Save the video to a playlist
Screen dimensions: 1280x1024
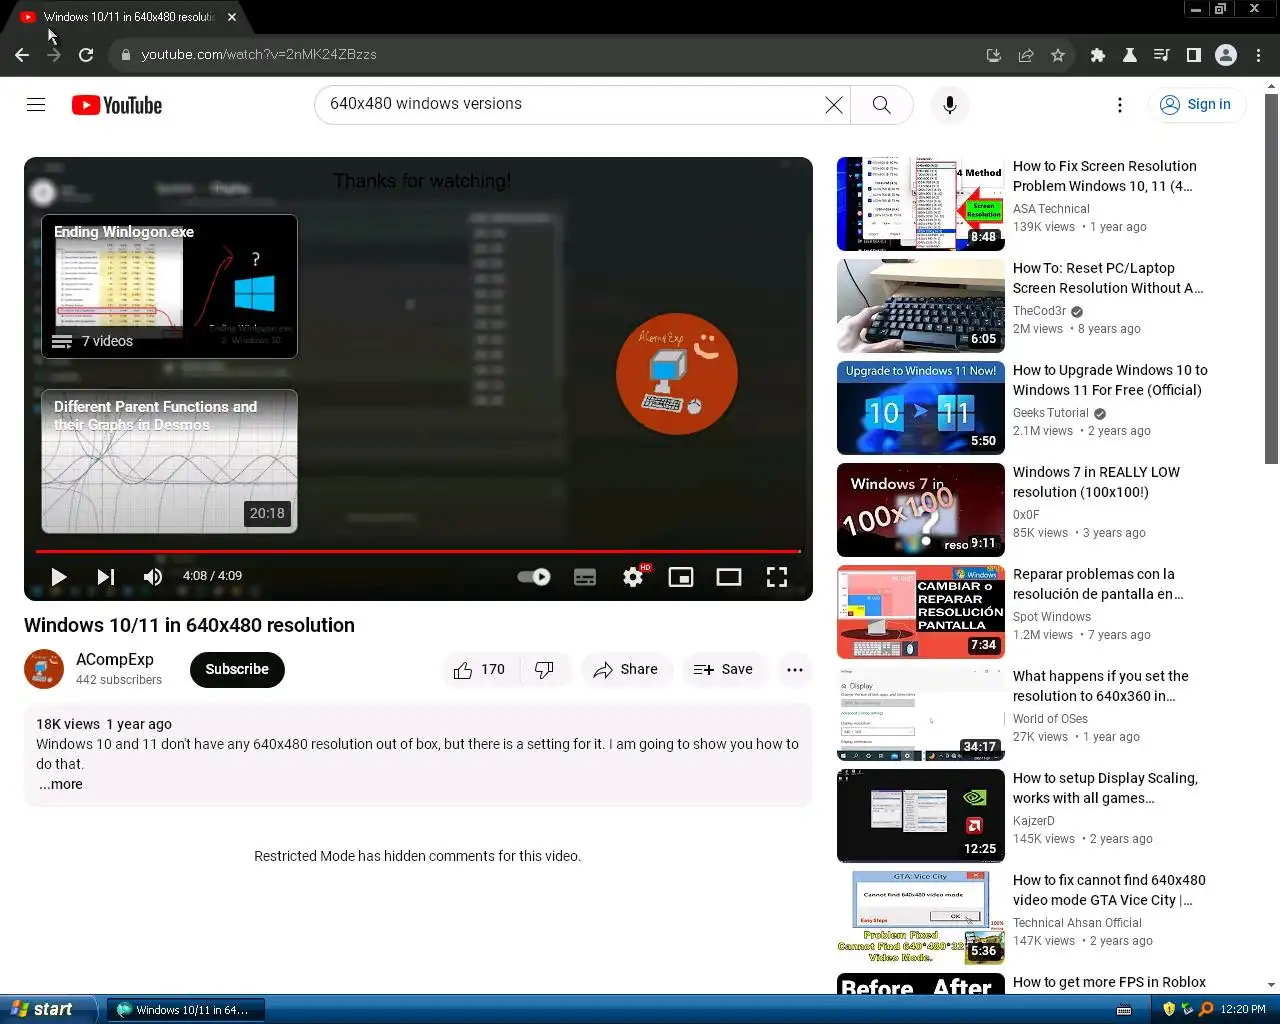click(723, 670)
